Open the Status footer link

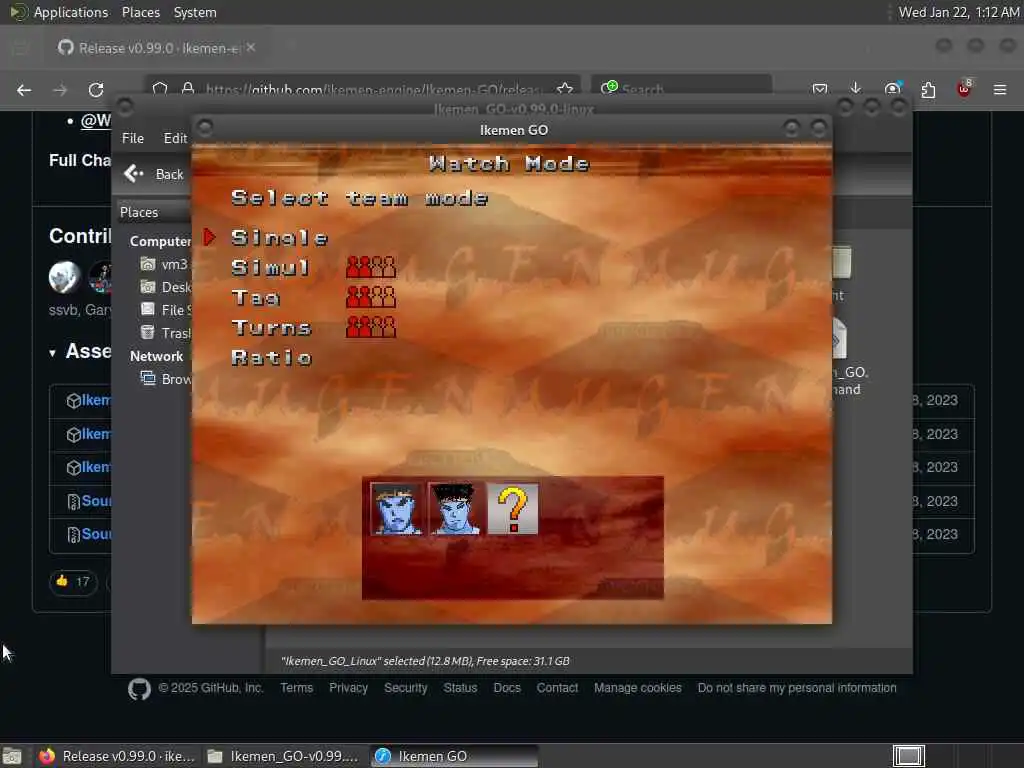[460, 688]
